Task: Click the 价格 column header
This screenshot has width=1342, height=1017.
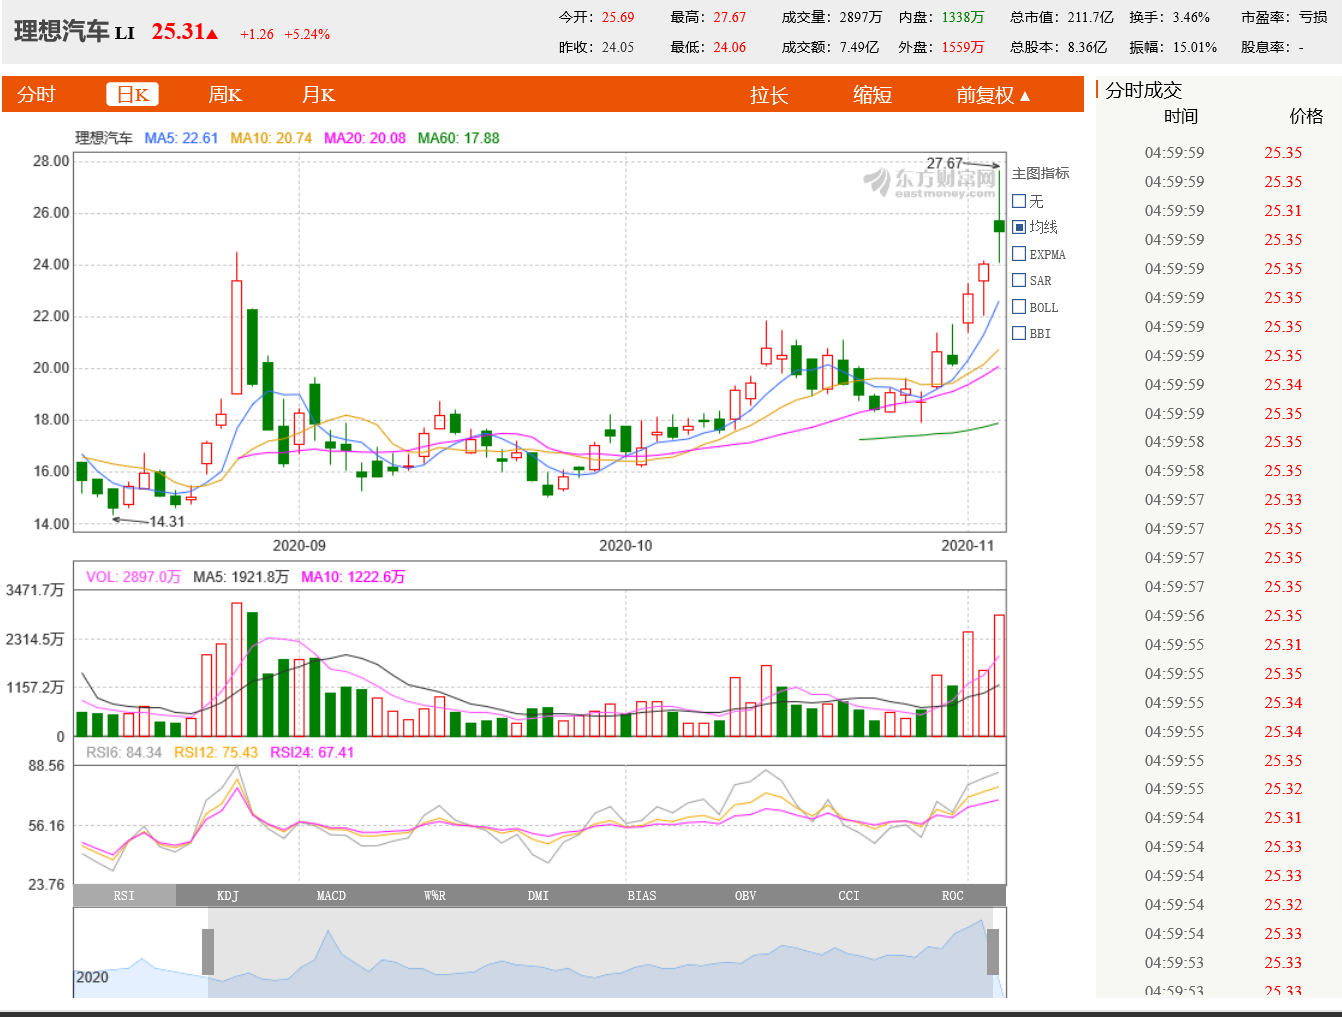Action: 1306,116
